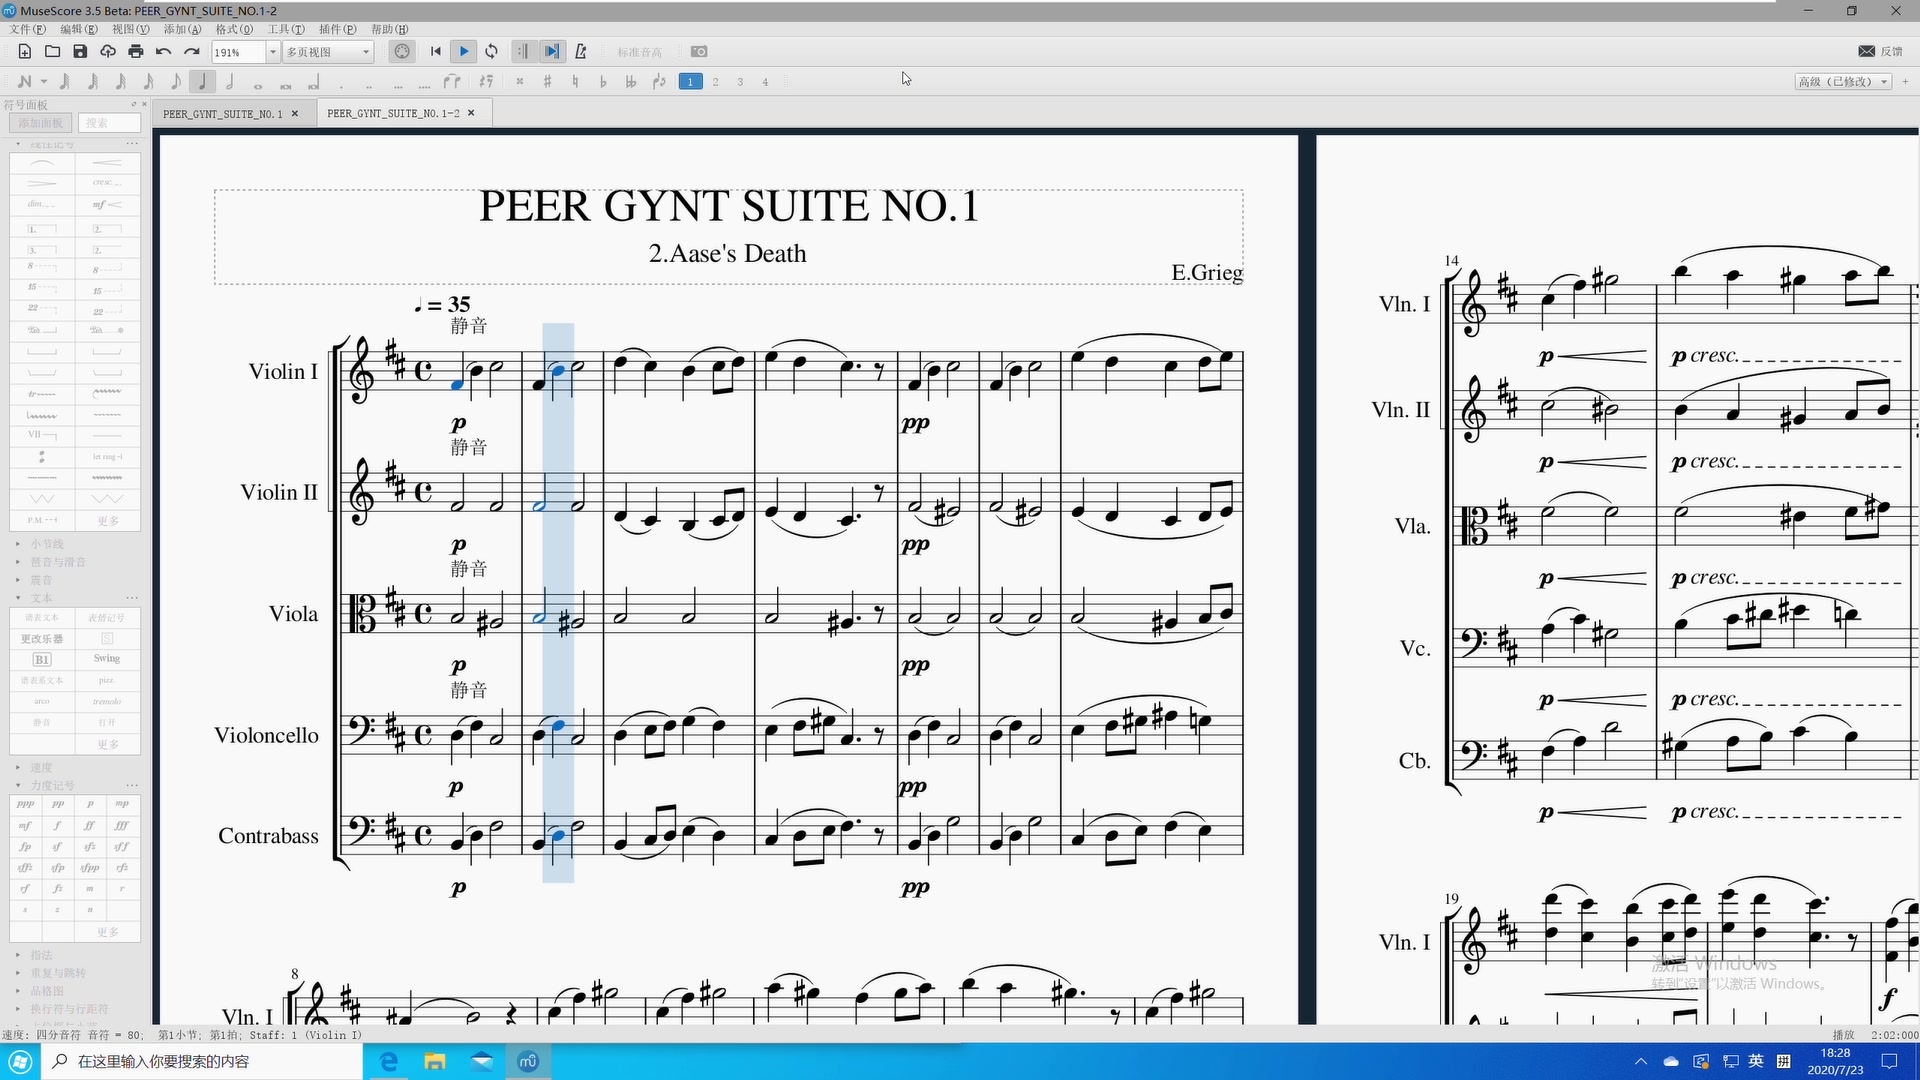The height and width of the screenshot is (1080, 1920).
Task: Select Swing text in palette
Action: pyautogui.click(x=107, y=659)
